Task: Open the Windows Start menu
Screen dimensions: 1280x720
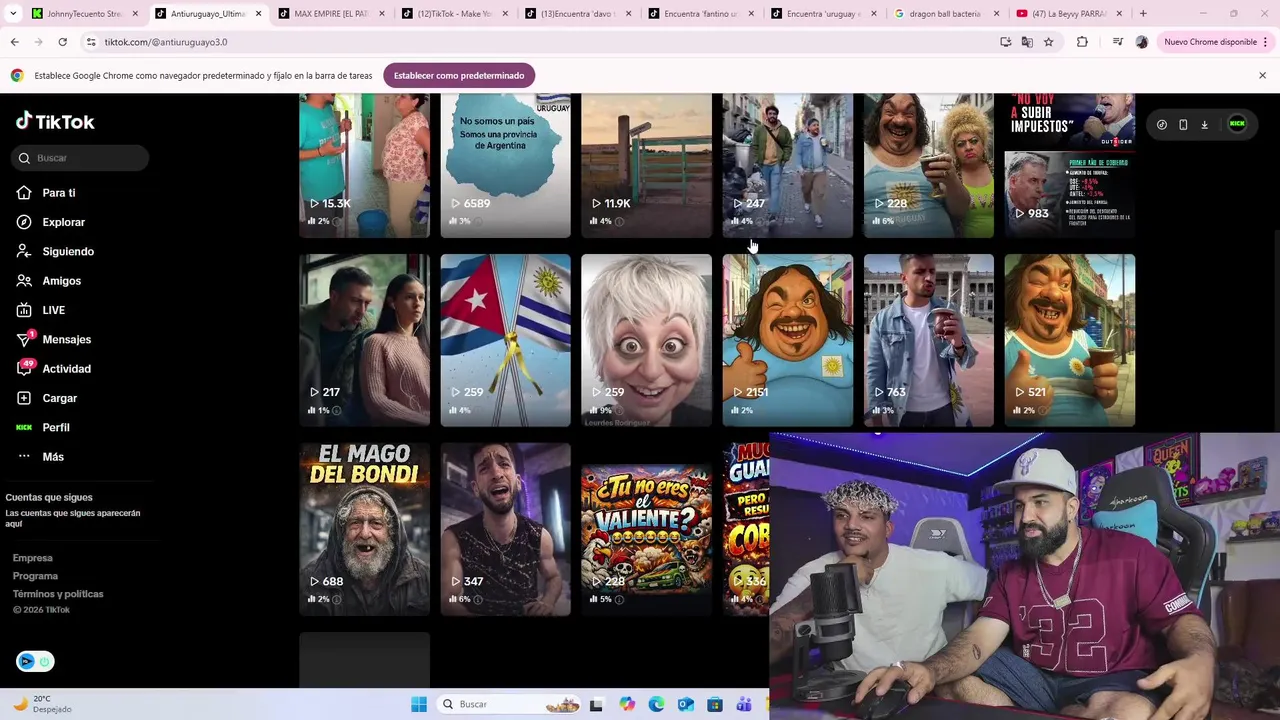Action: tap(419, 704)
